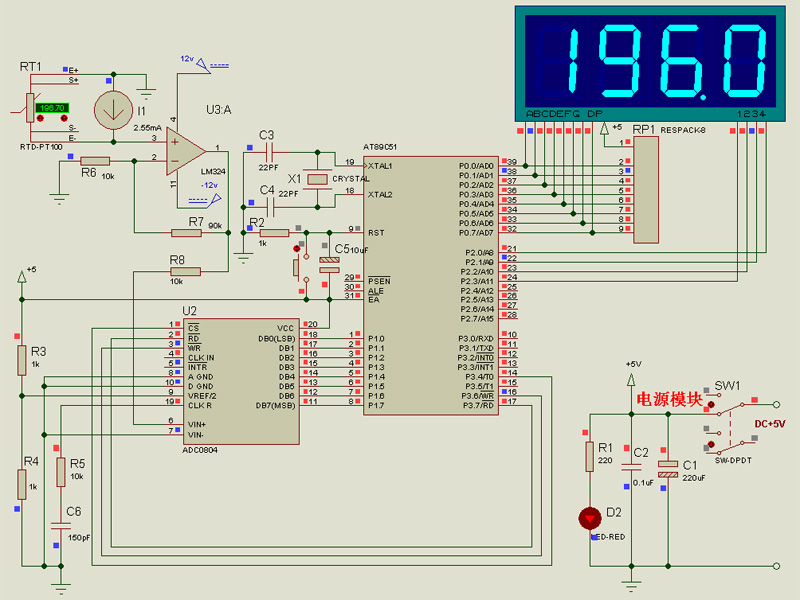Screen dimensions: 800x600
Task: Decrease RT1 value with left red button
Action: tap(40, 118)
